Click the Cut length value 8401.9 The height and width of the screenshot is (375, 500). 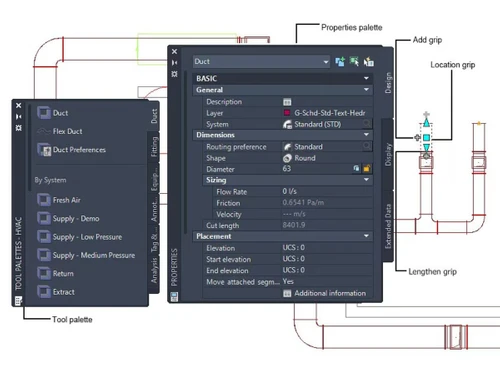coord(294,225)
